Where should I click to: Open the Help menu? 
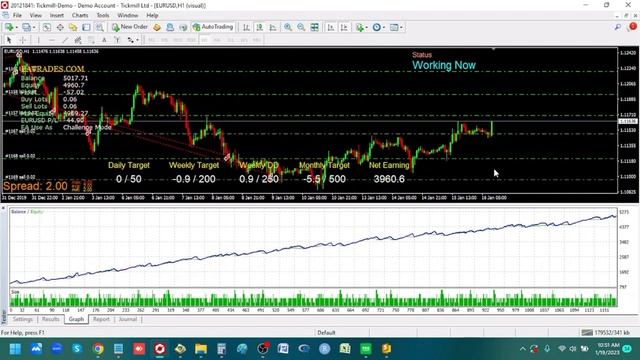click(152, 15)
